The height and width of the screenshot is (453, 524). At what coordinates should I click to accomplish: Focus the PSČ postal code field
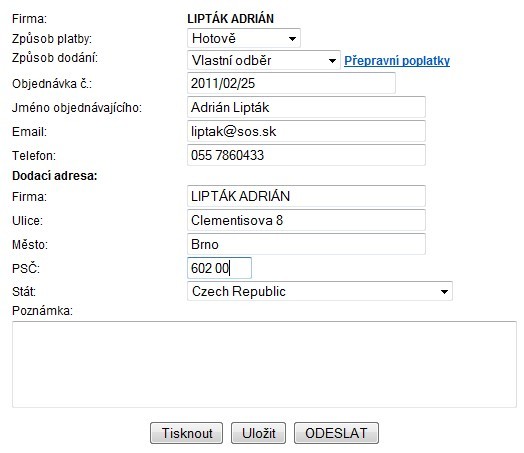(x=219, y=268)
